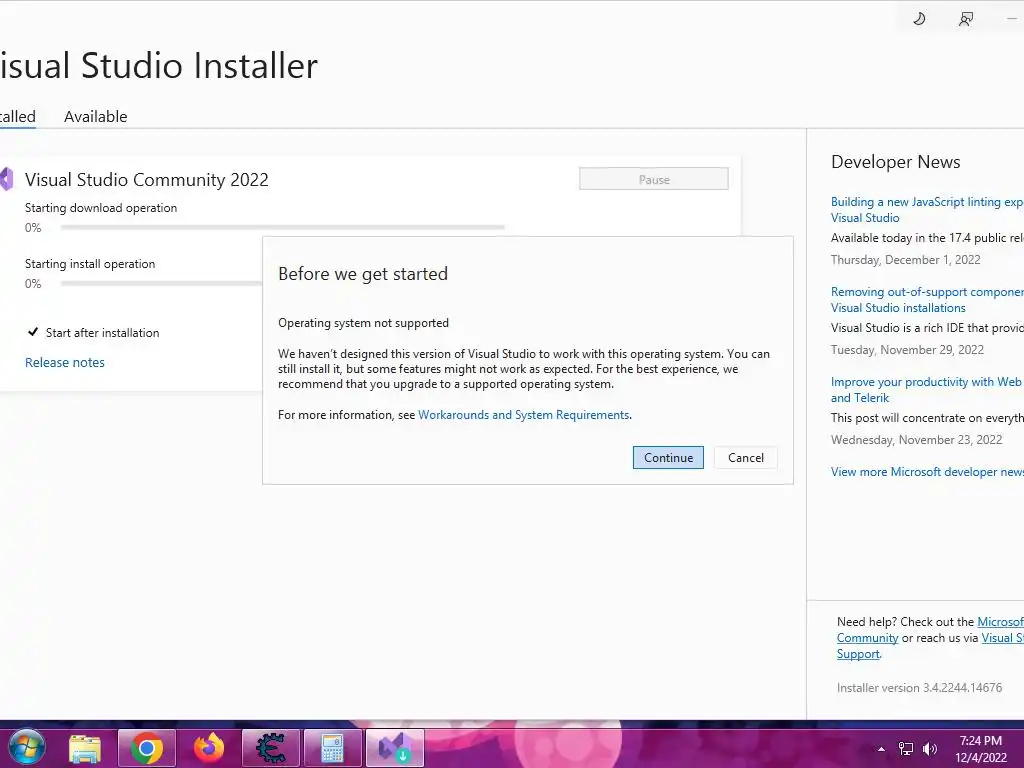This screenshot has width=1024, height=768.
Task: Open Workarounds and System Requirements link
Action: (524, 415)
